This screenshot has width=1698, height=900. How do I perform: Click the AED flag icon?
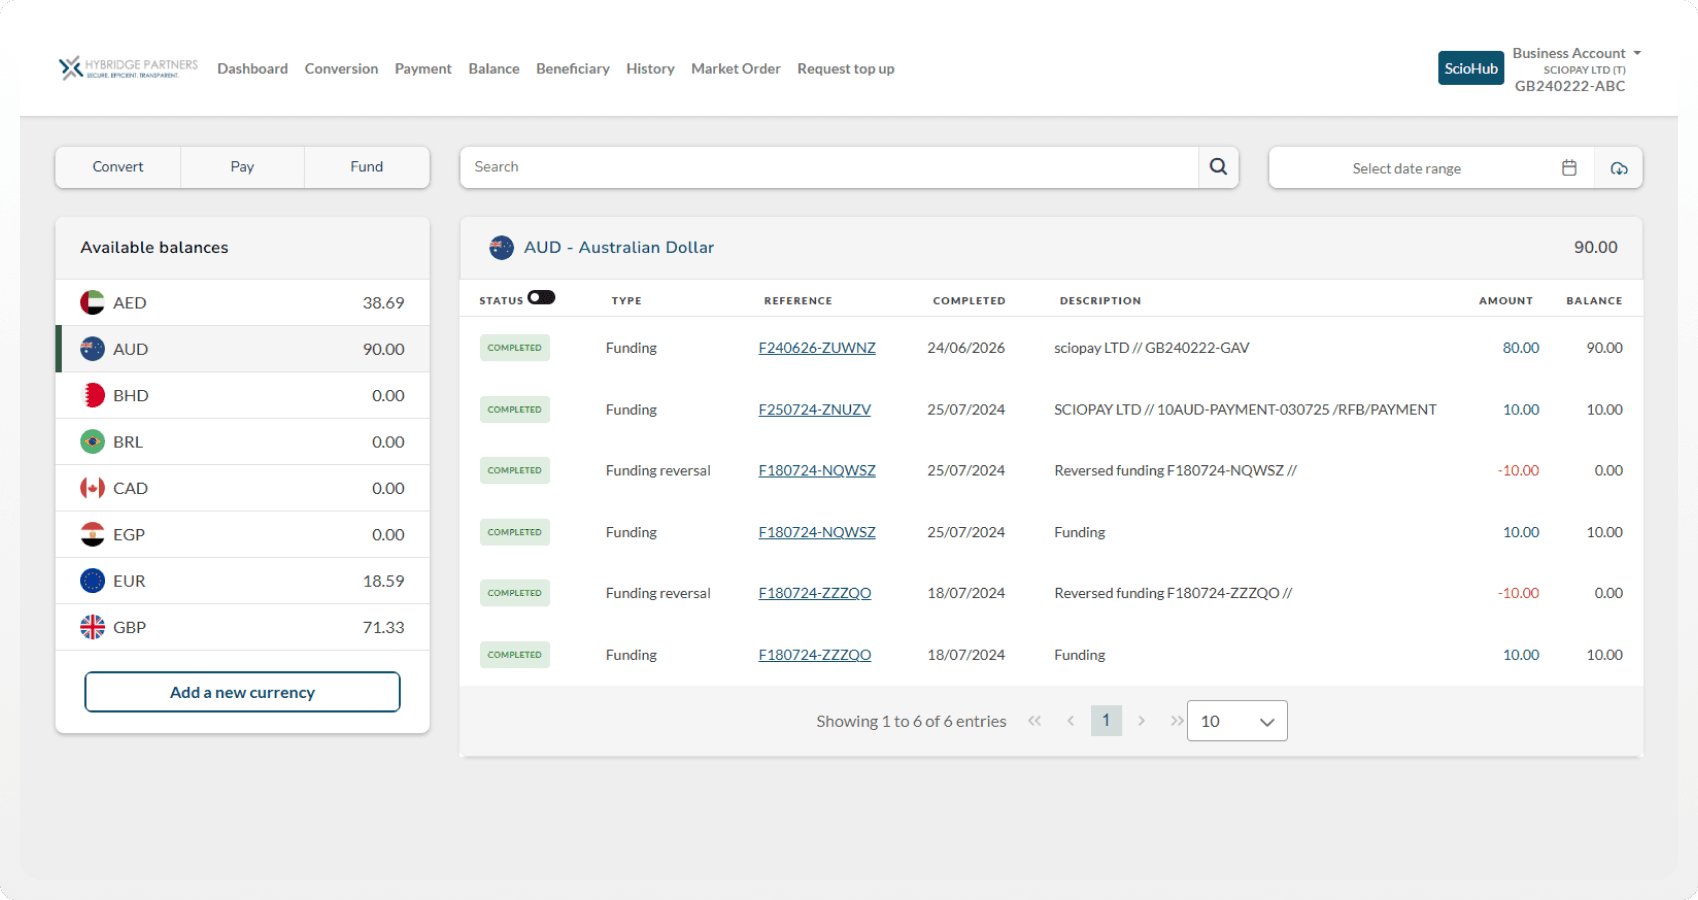92,302
